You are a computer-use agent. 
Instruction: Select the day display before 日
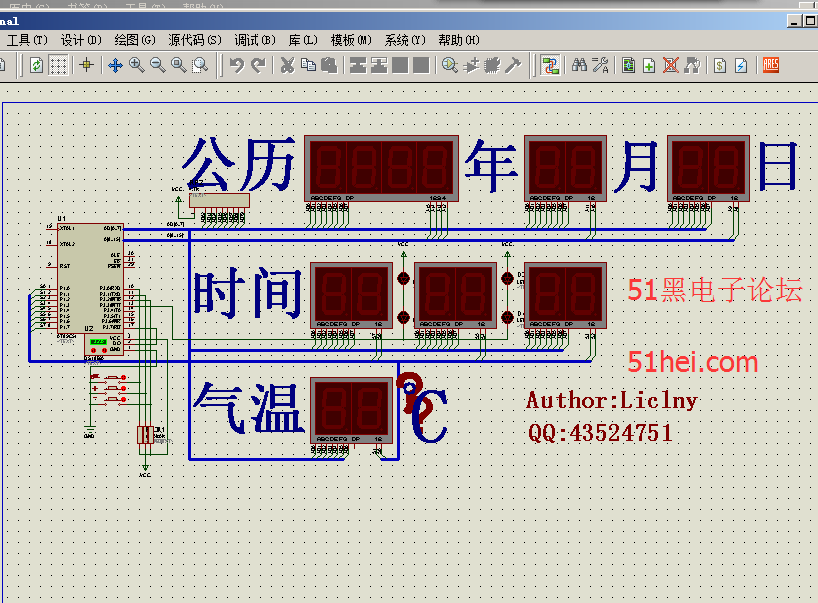coord(708,168)
